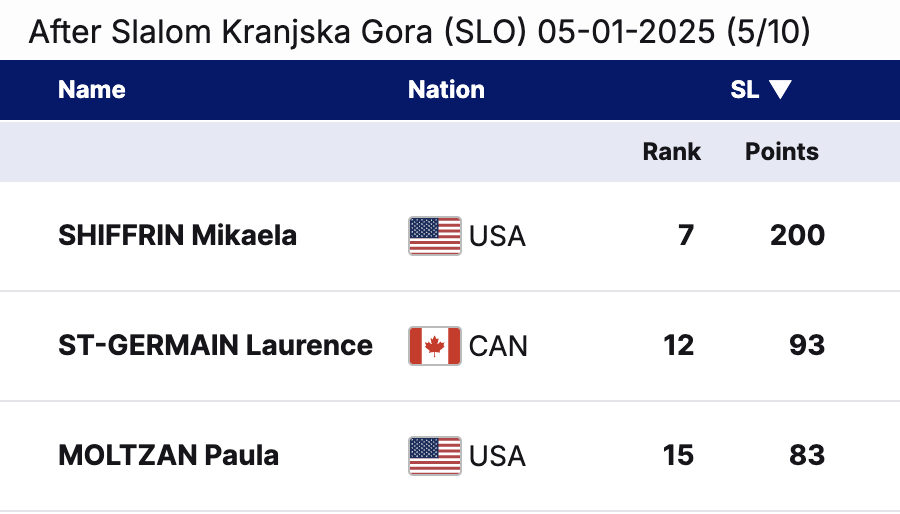This screenshot has width=900, height=514.
Task: Sort by the Name column header
Action: coord(92,90)
